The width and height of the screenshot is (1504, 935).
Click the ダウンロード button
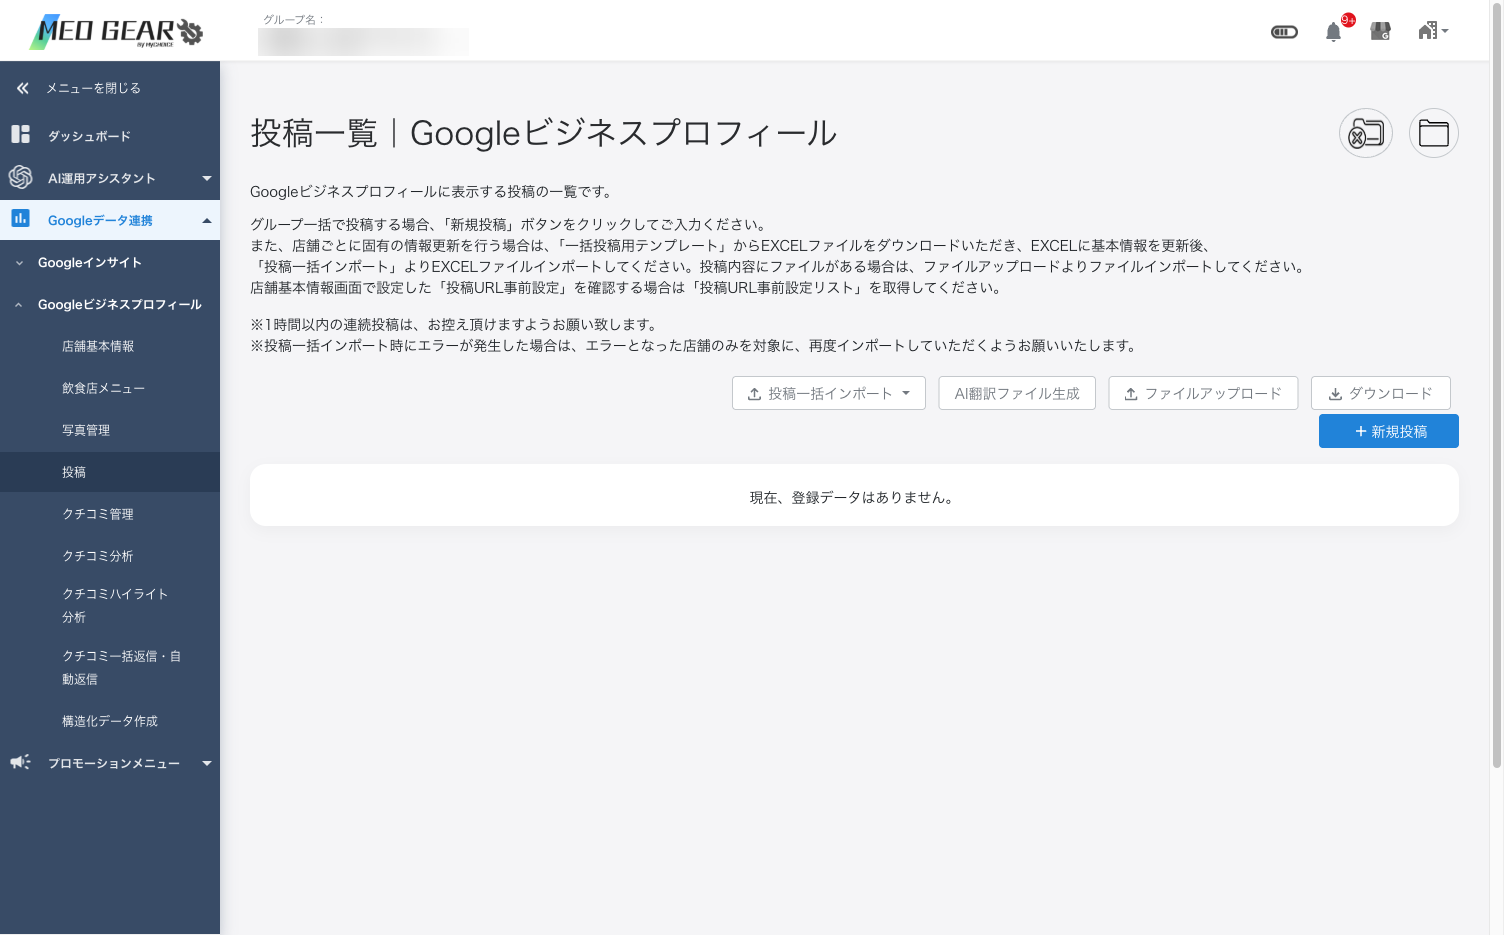pos(1381,393)
